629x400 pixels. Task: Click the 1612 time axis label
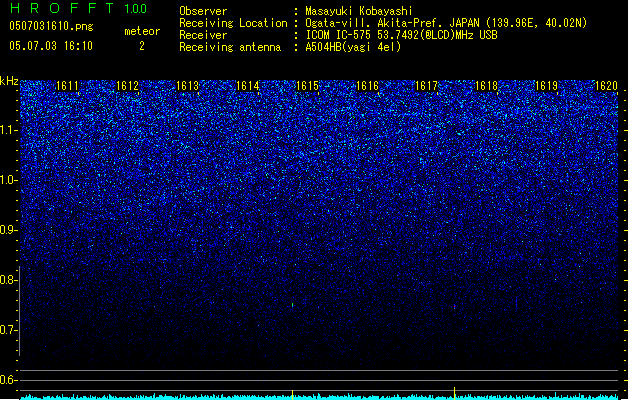(x=127, y=86)
